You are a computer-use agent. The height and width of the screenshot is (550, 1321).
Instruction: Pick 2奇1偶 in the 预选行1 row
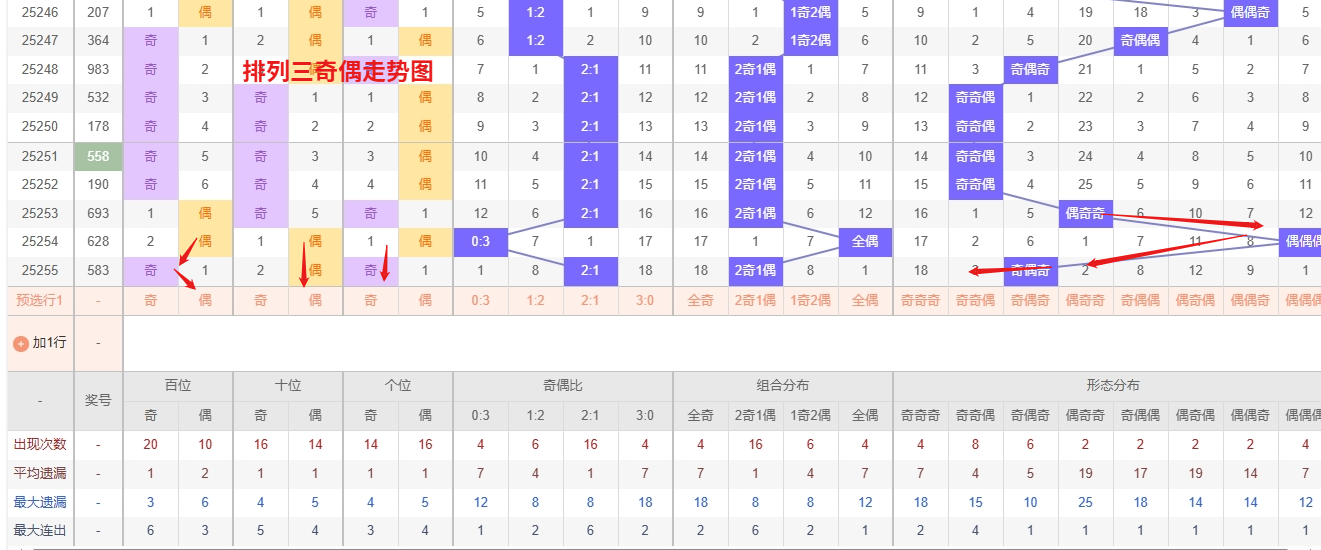tap(755, 300)
